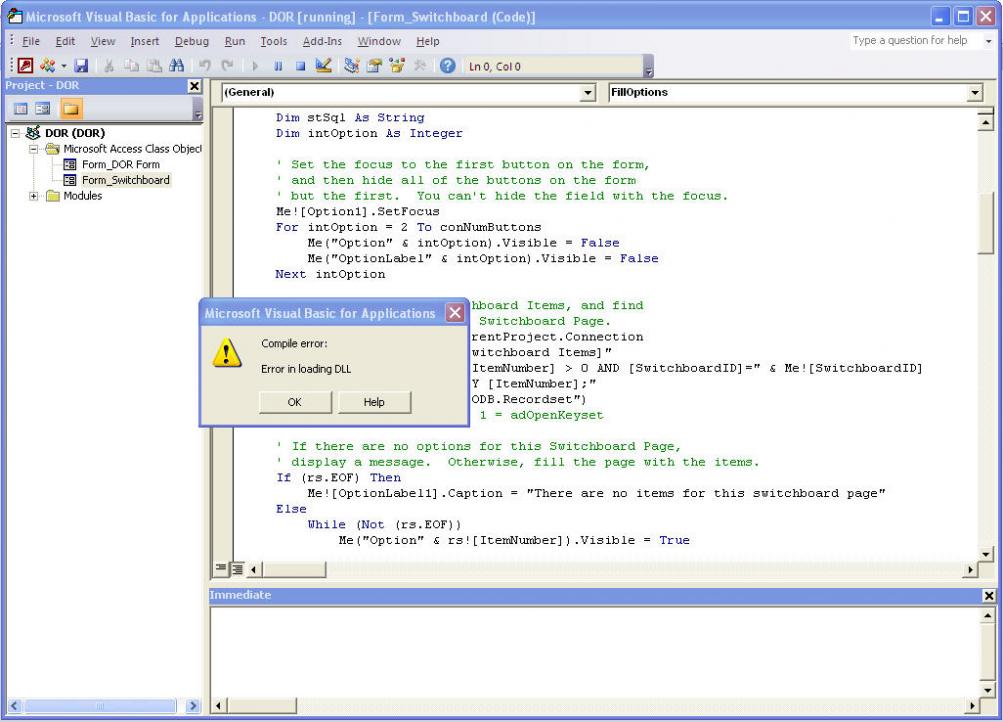The width and height of the screenshot is (1003, 722).
Task: Open the Debug menu
Action: click(x=192, y=41)
